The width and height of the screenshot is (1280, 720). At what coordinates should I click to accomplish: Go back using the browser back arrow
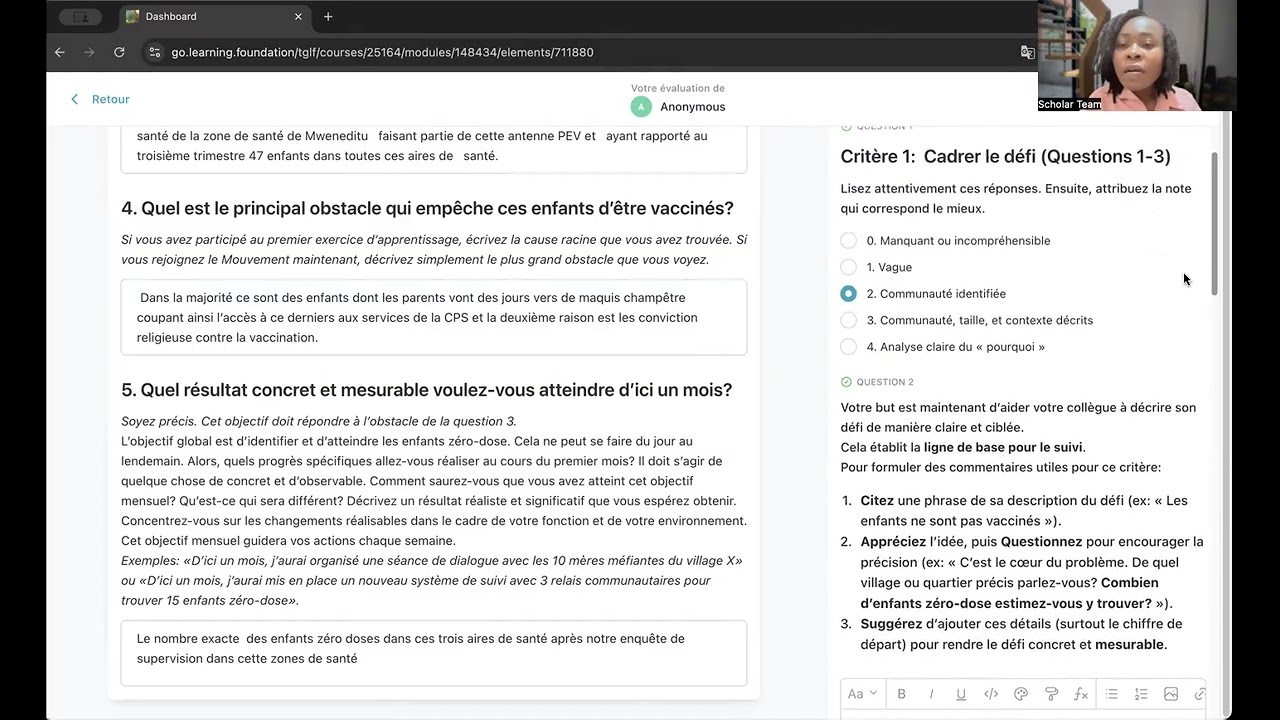click(x=60, y=52)
